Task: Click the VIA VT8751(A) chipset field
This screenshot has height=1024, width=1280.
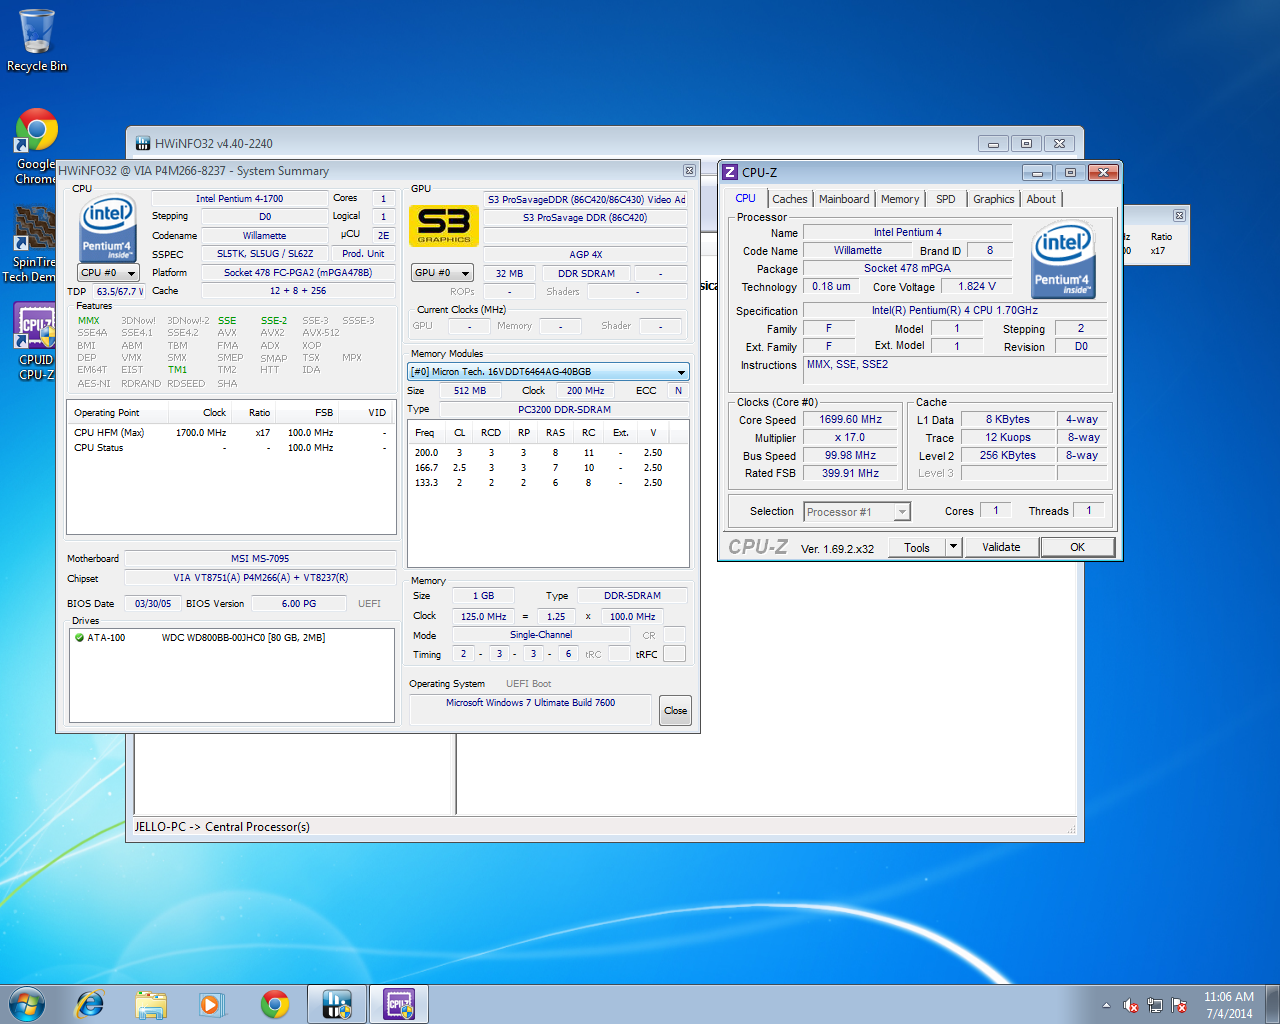Action: pos(260,578)
